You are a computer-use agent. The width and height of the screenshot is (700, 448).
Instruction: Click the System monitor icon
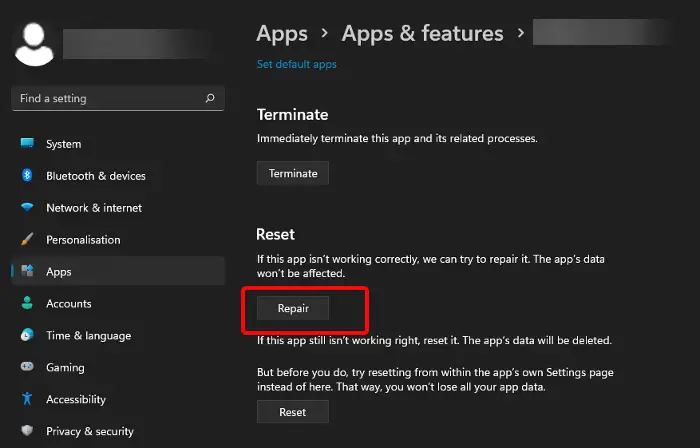point(27,144)
